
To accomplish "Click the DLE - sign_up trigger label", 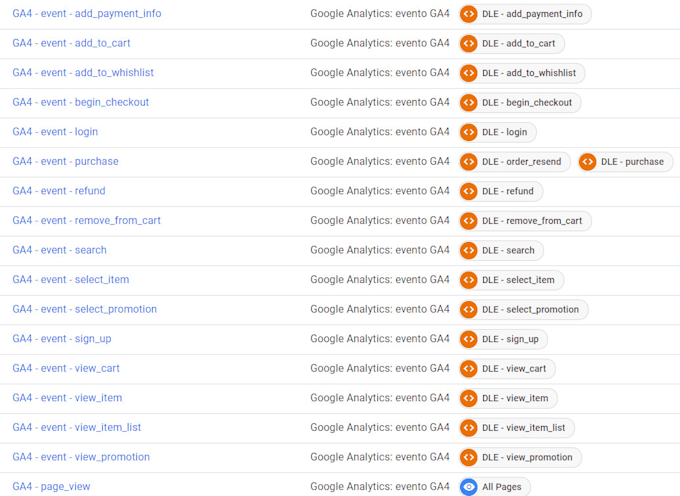I will point(510,339).
